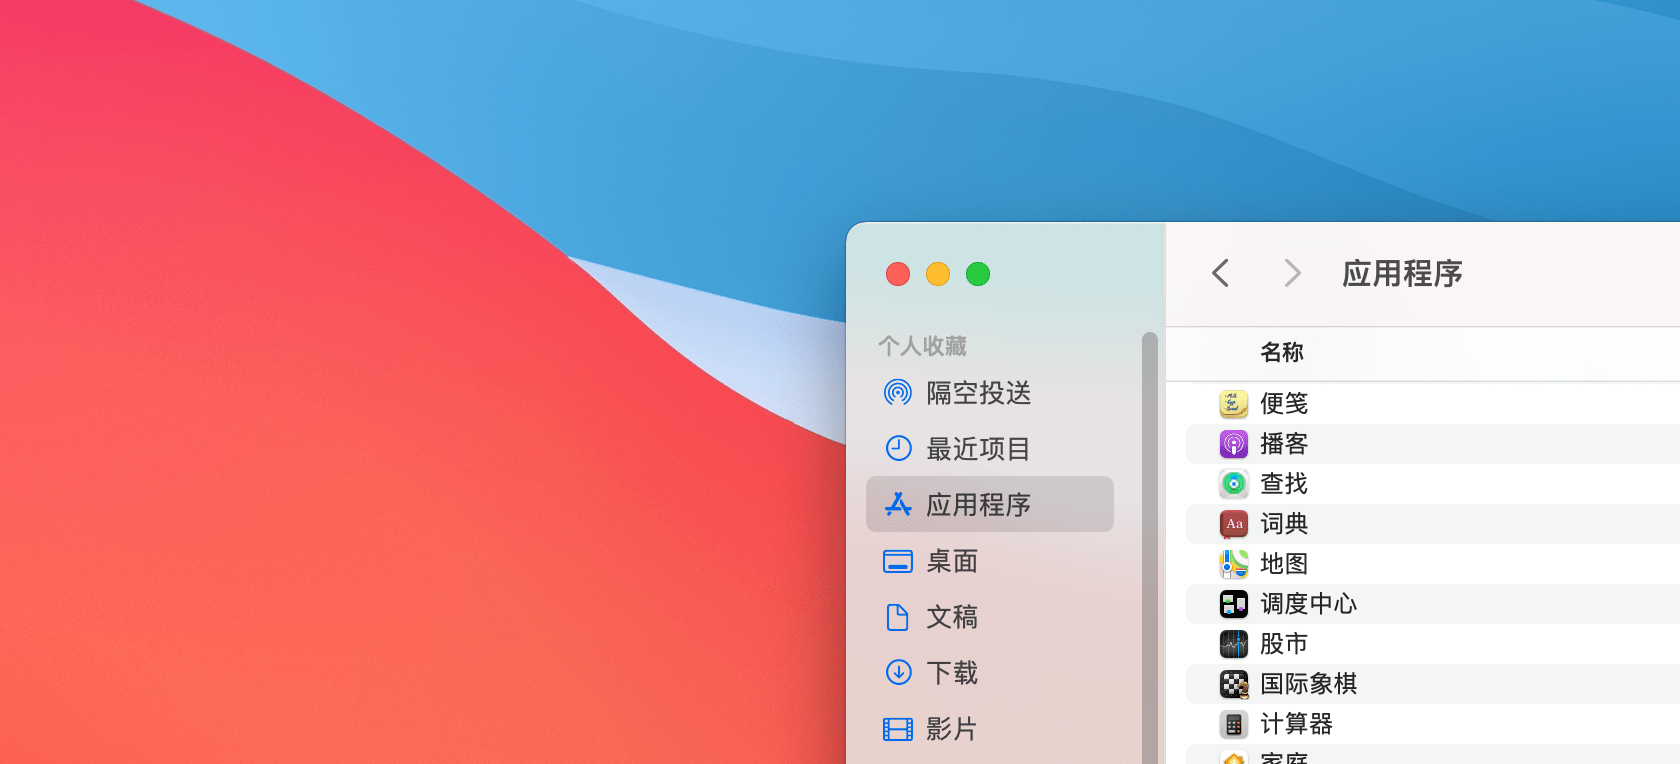The height and width of the screenshot is (764, 1680).
Task: Click the 个人收藏 section header
Action: point(922,346)
